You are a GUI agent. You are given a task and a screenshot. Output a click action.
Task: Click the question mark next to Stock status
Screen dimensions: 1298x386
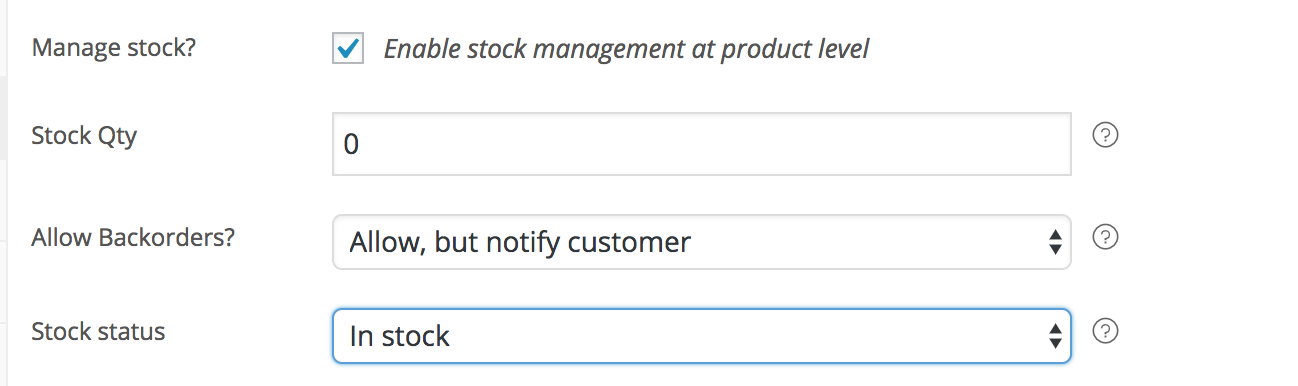(1105, 331)
